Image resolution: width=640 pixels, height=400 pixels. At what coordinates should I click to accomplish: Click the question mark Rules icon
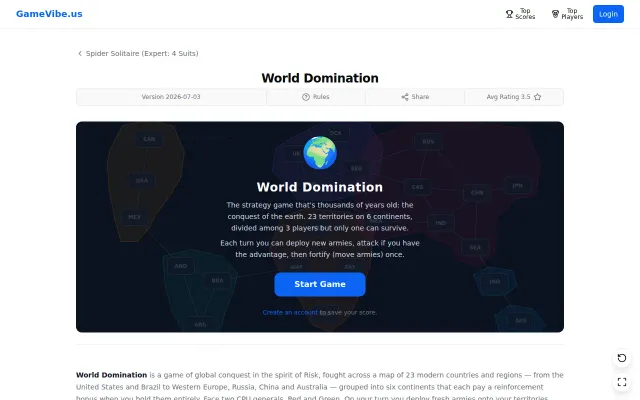[x=306, y=97]
